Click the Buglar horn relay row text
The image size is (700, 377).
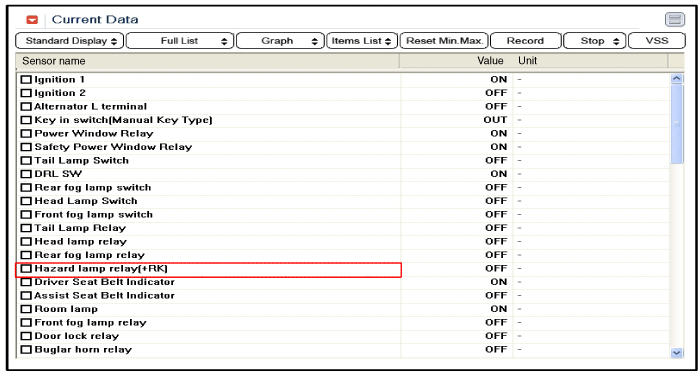(83, 350)
